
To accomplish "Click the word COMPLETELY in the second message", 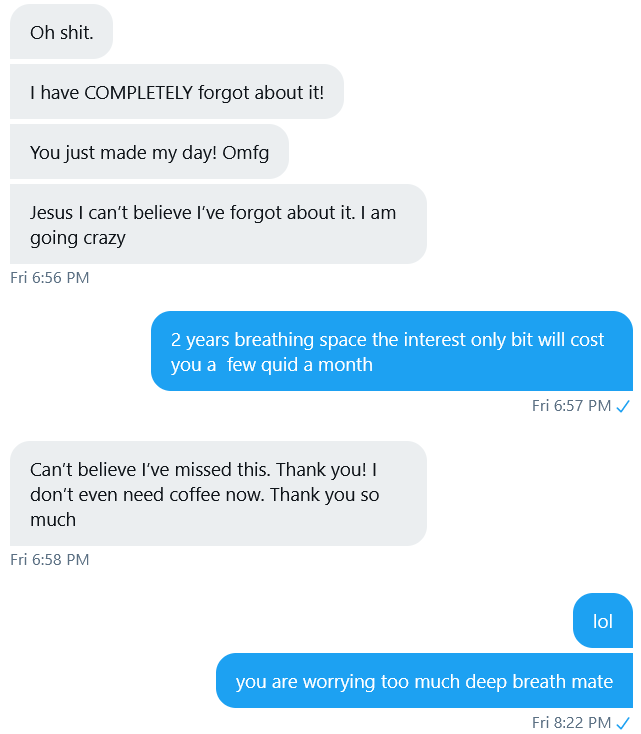I will [138, 93].
